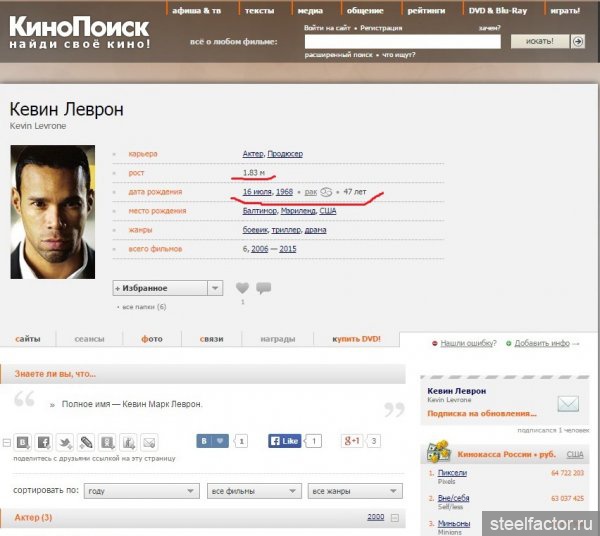The width and height of the screenshot is (600, 536).
Task: Share page link by email envelope icon
Action: point(149,443)
